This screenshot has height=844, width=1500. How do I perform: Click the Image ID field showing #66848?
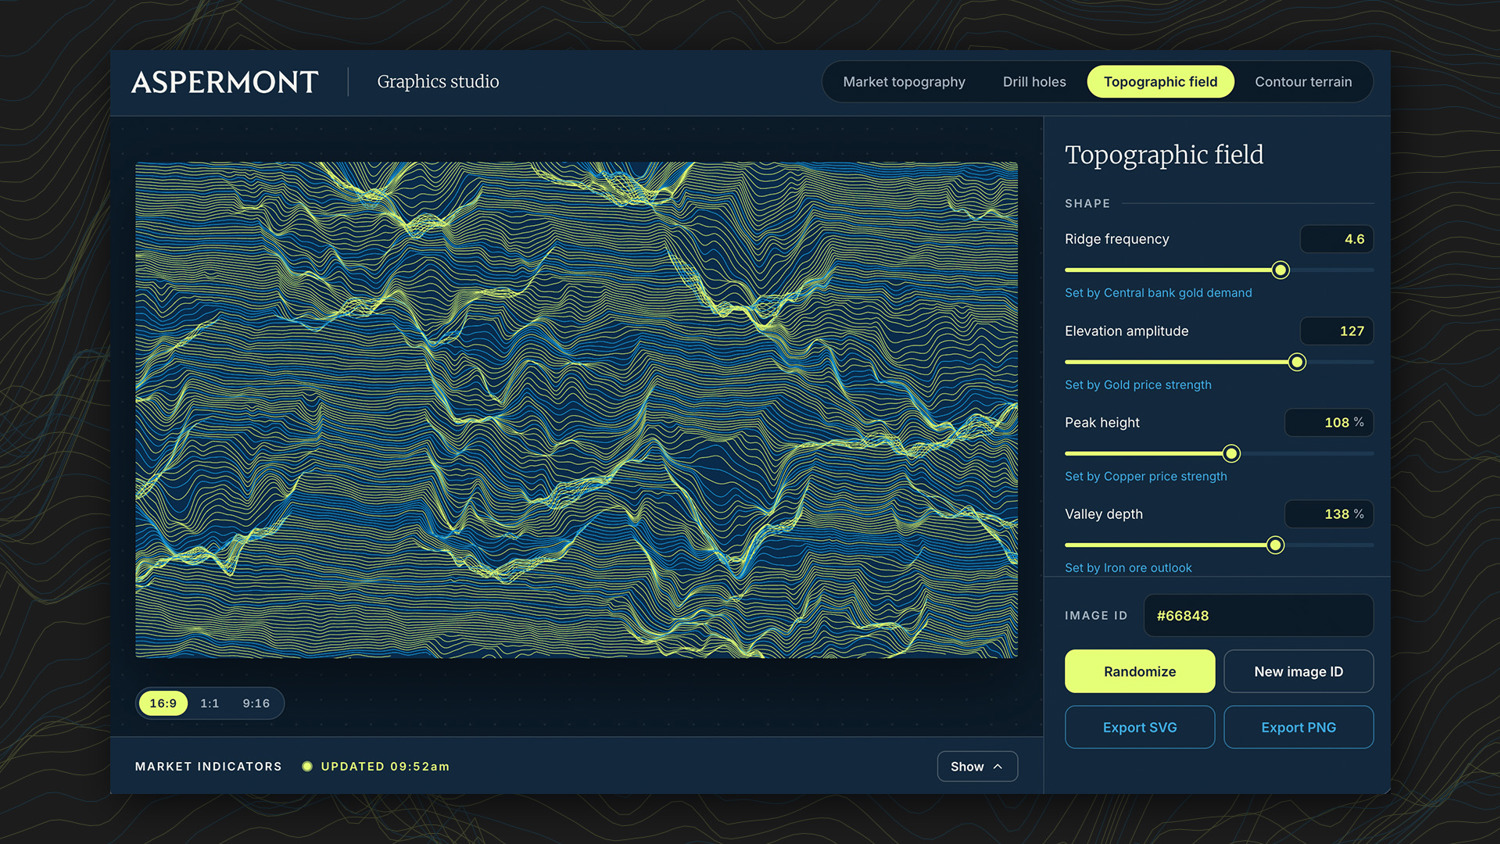(1258, 616)
